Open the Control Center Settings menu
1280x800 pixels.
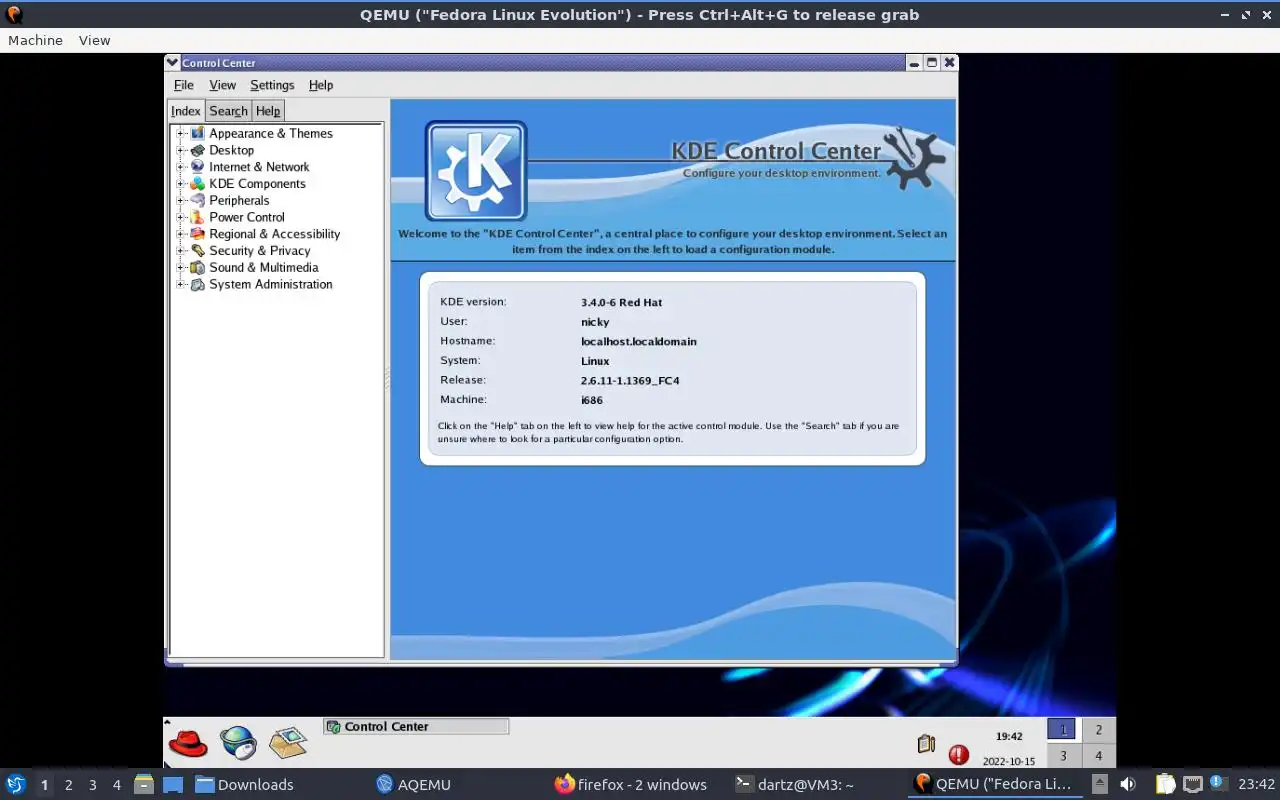[272, 85]
